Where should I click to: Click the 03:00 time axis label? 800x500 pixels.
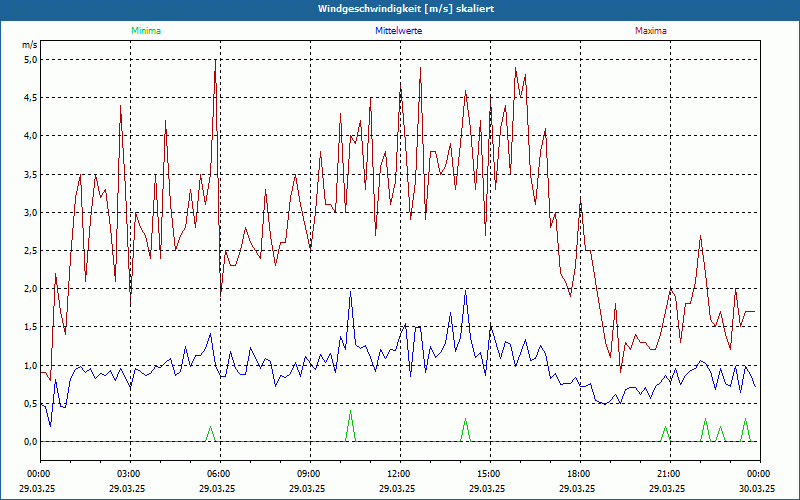click(130, 474)
